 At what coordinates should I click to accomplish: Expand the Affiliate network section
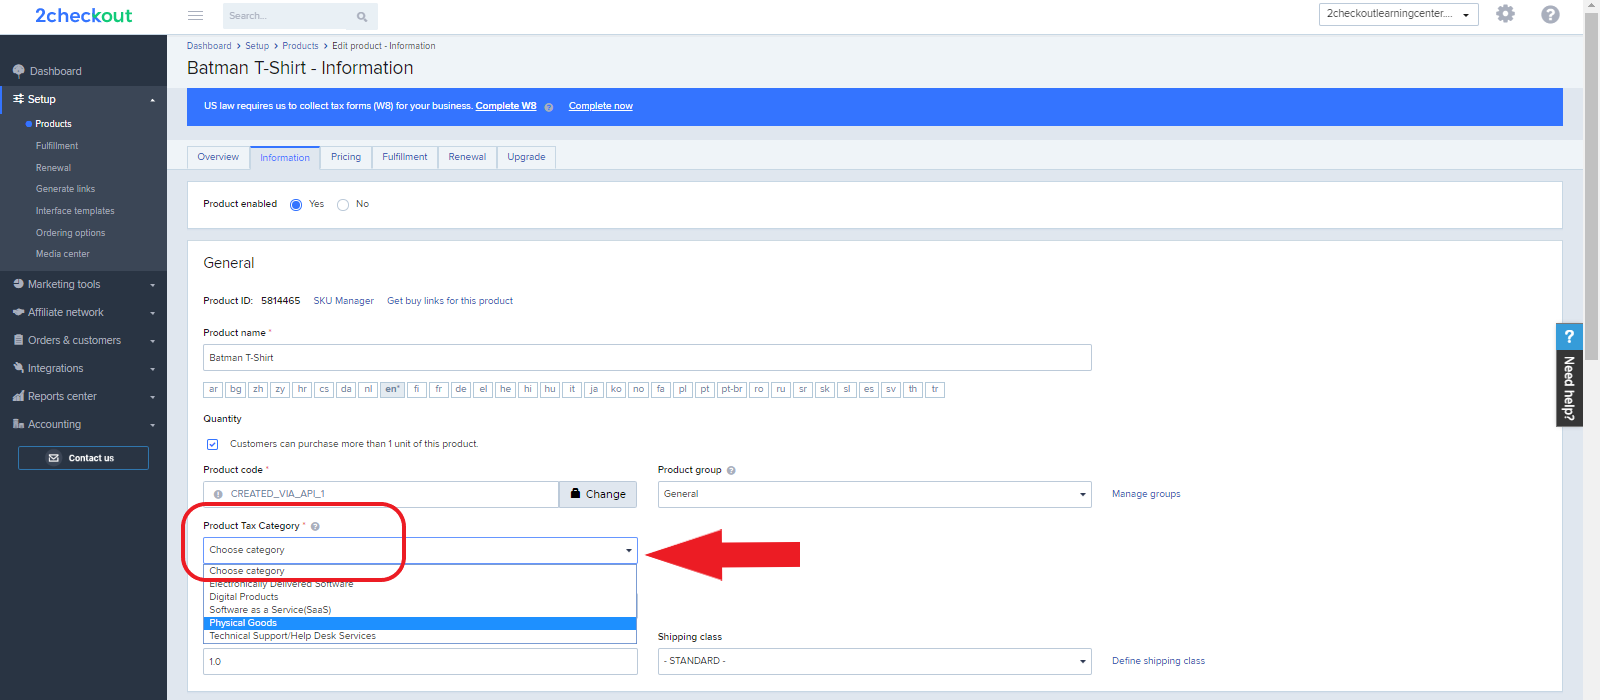point(153,313)
